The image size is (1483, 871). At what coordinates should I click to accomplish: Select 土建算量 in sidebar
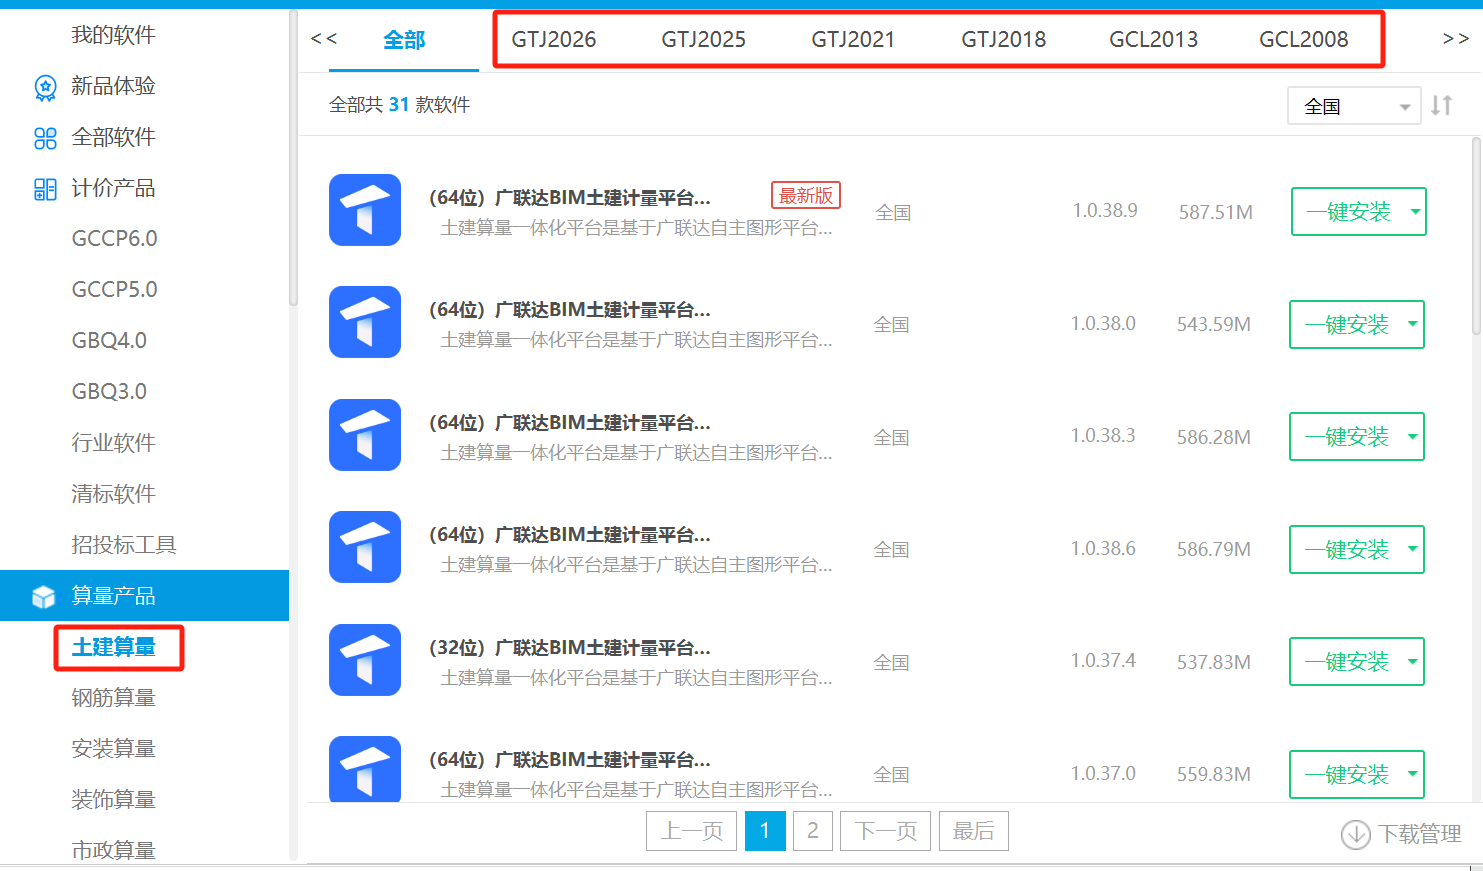(114, 647)
